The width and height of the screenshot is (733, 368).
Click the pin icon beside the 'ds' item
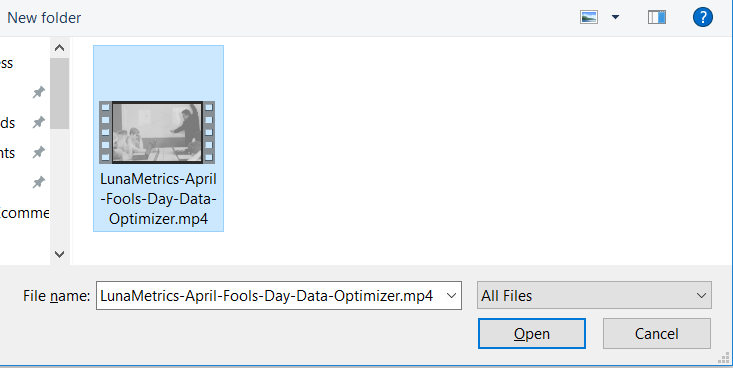tap(39, 122)
